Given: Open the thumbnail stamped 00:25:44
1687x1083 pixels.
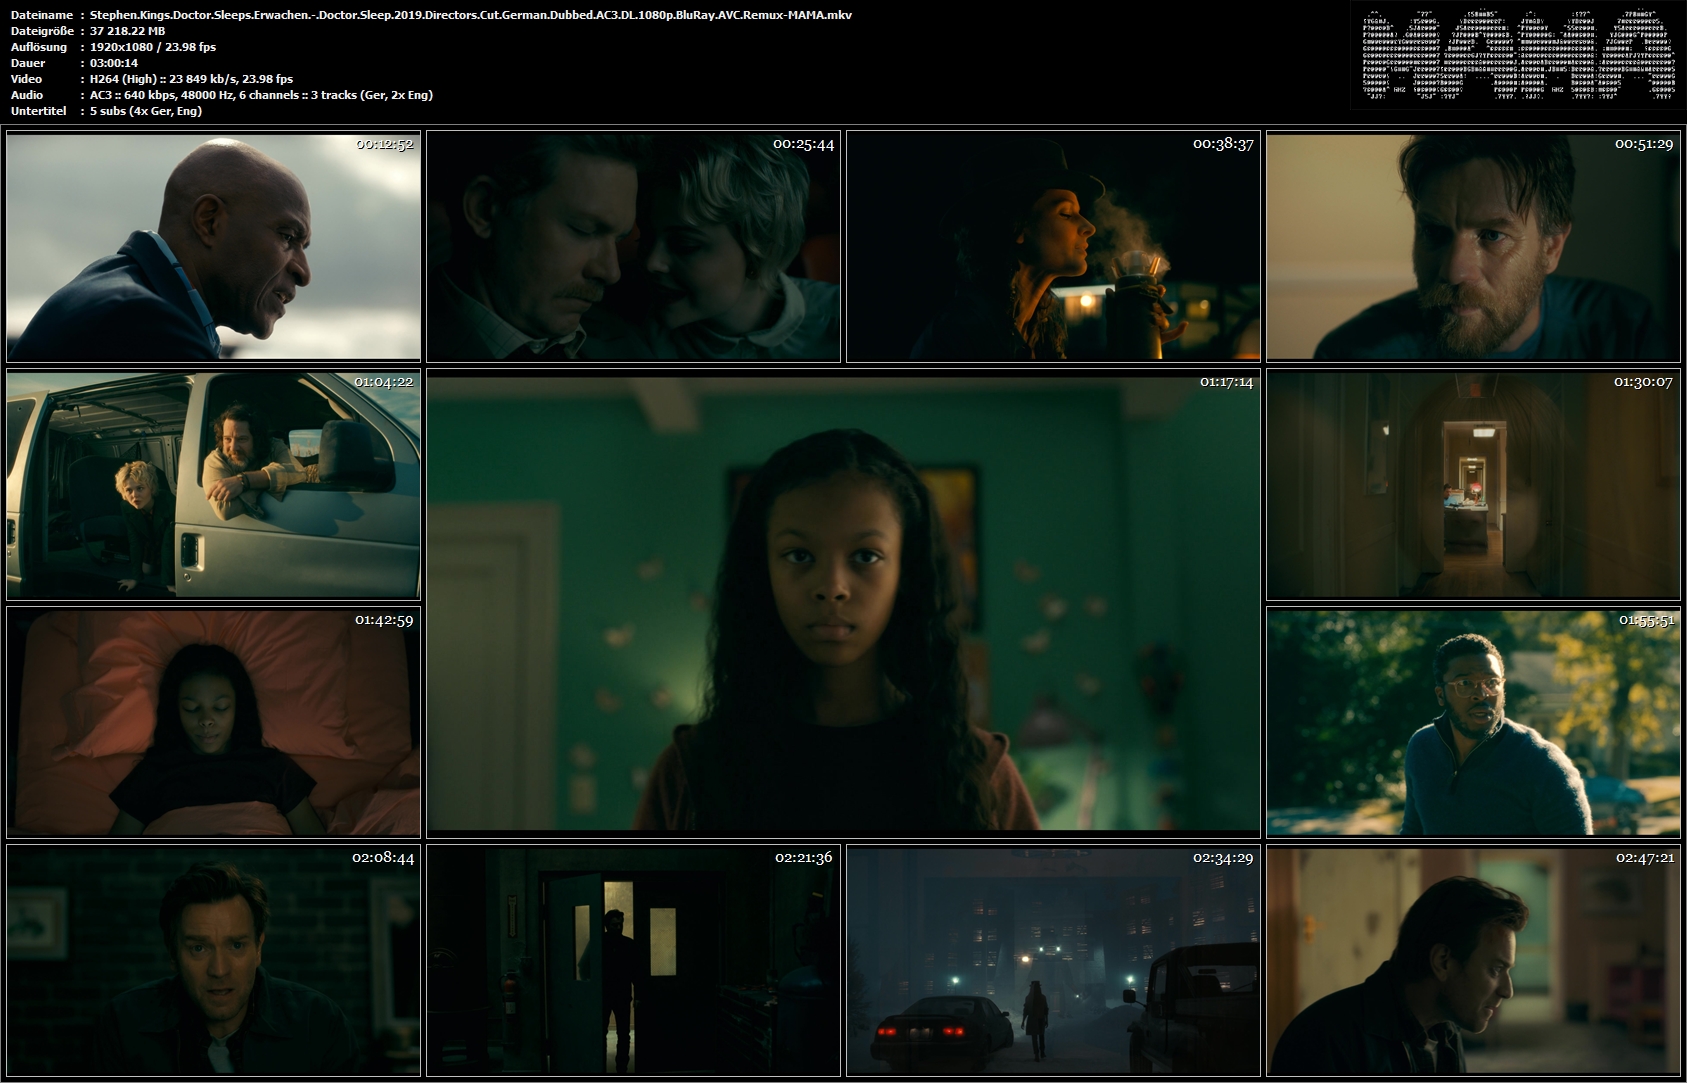Looking at the screenshot, I should click(633, 246).
